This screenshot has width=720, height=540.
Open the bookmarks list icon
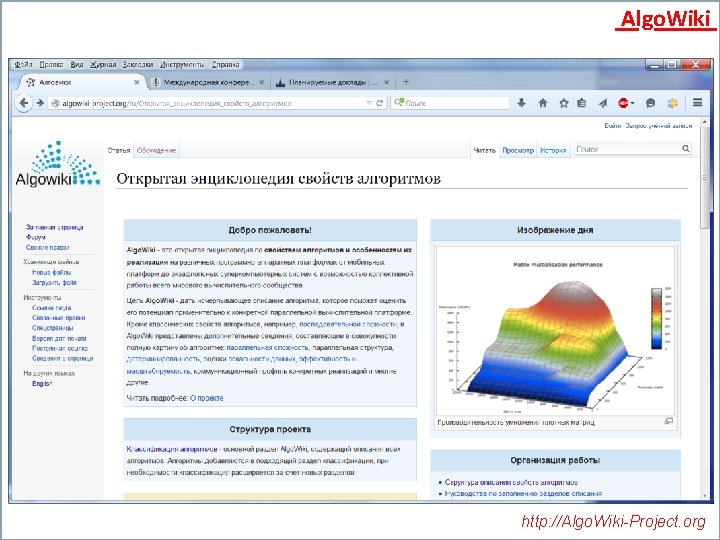coord(582,103)
